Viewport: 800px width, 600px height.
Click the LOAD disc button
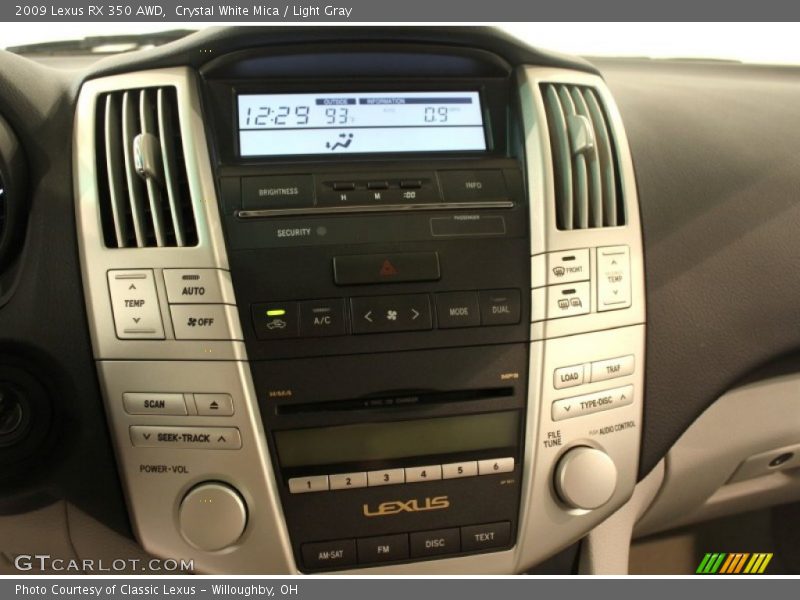(x=569, y=377)
